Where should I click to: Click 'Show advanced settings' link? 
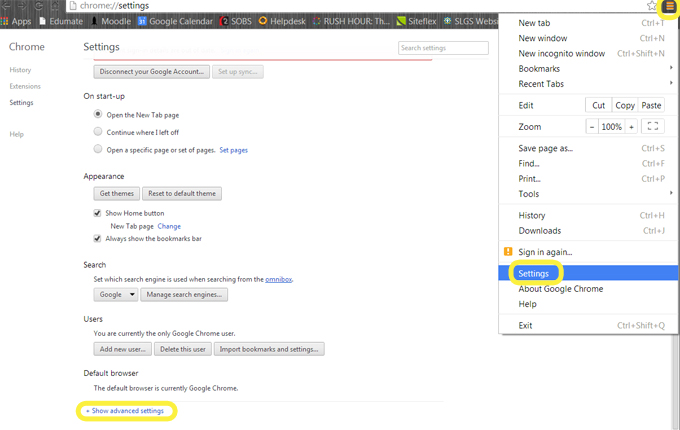[126, 411]
